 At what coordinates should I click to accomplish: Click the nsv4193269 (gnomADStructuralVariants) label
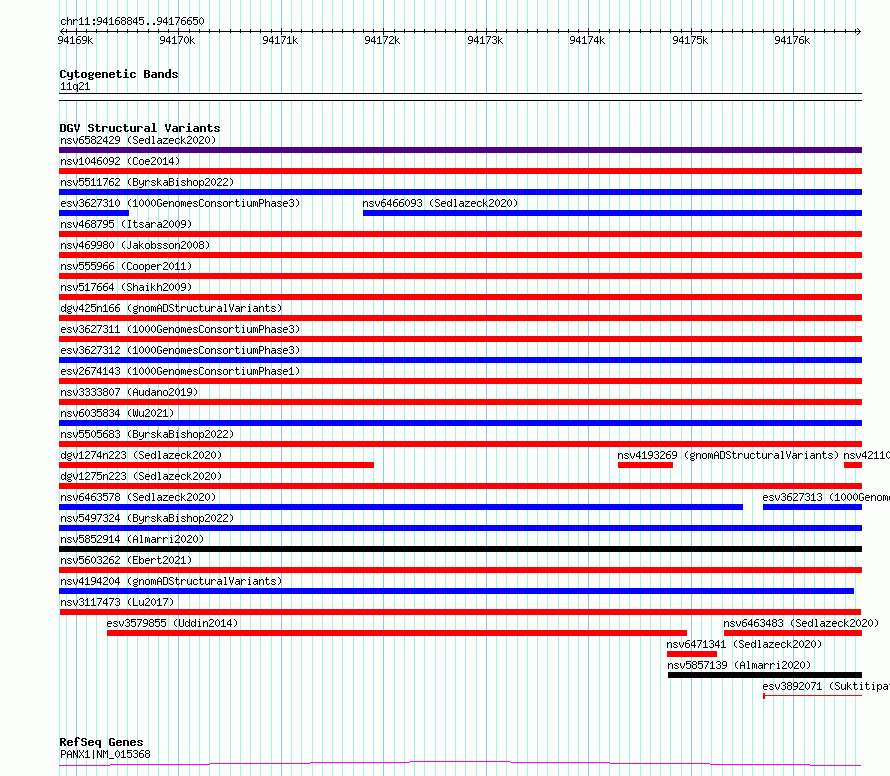(x=728, y=455)
